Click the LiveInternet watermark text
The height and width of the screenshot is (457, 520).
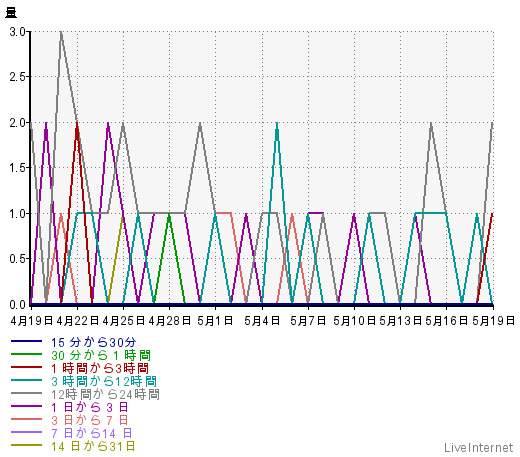click(479, 447)
